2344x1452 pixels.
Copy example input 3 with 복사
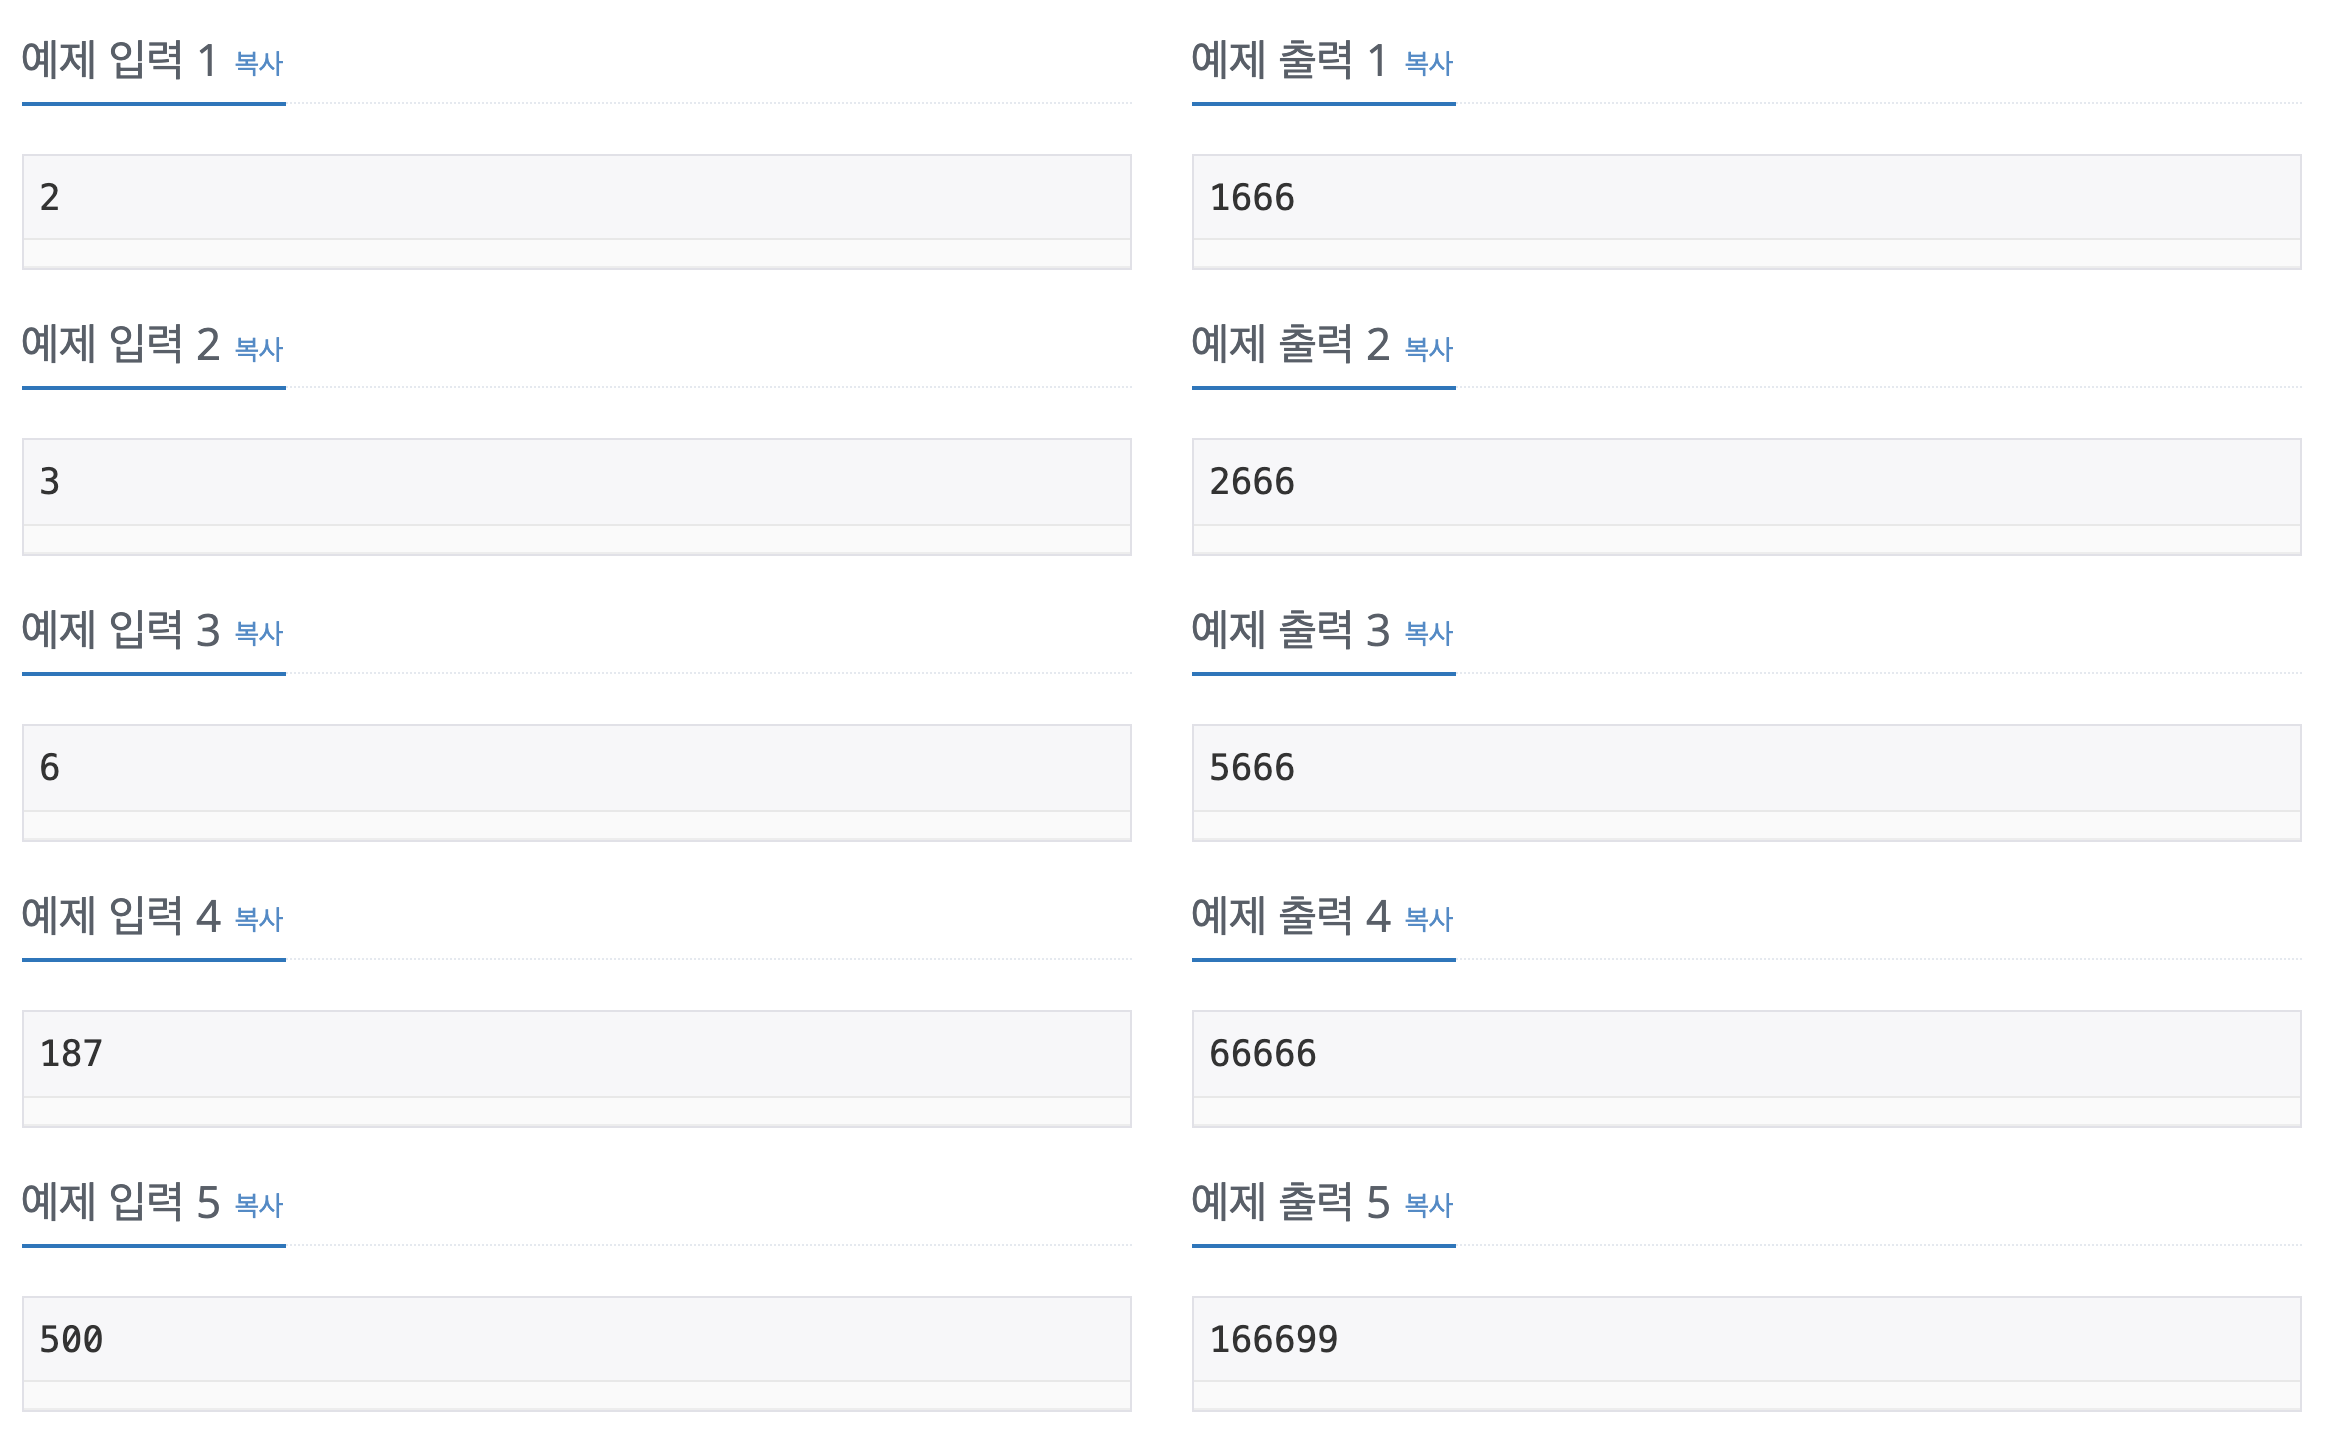[259, 634]
